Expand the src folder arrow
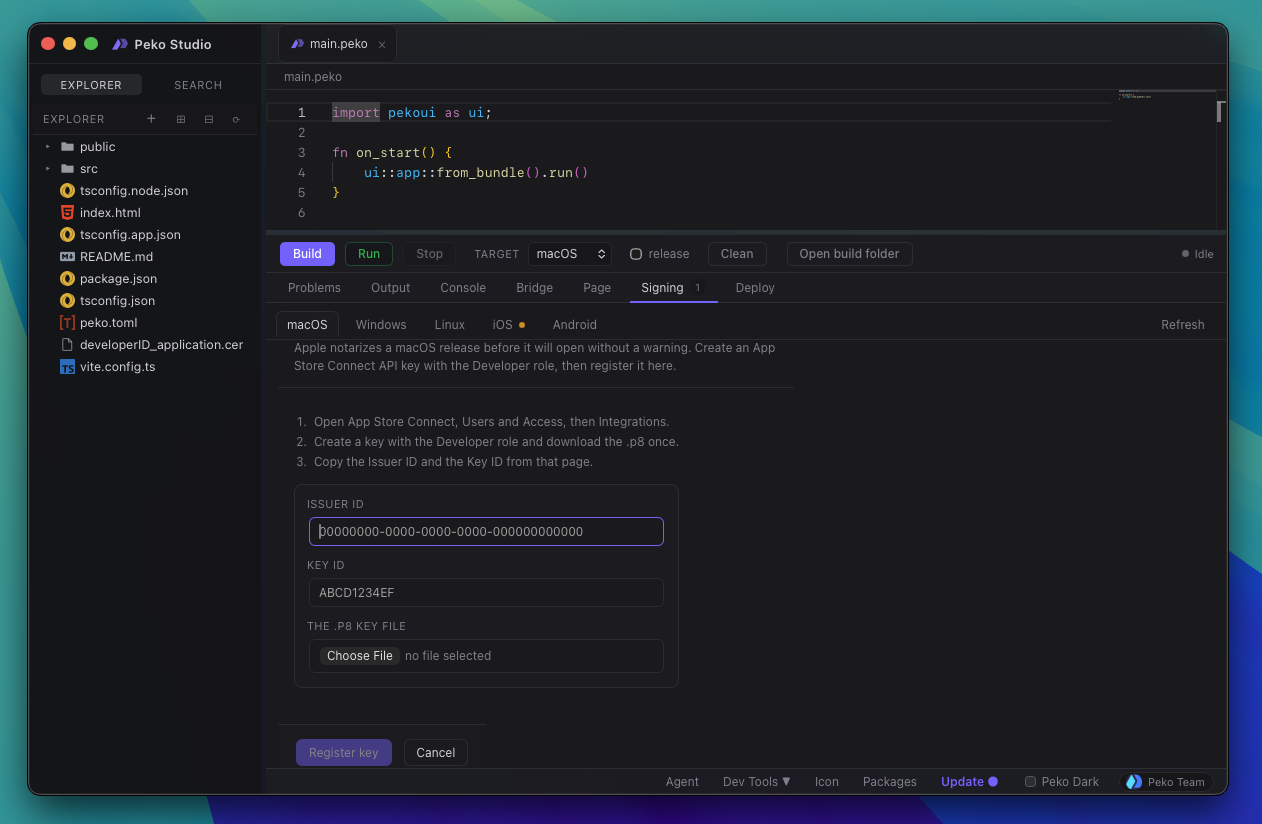The image size is (1262, 824). [x=48, y=169]
